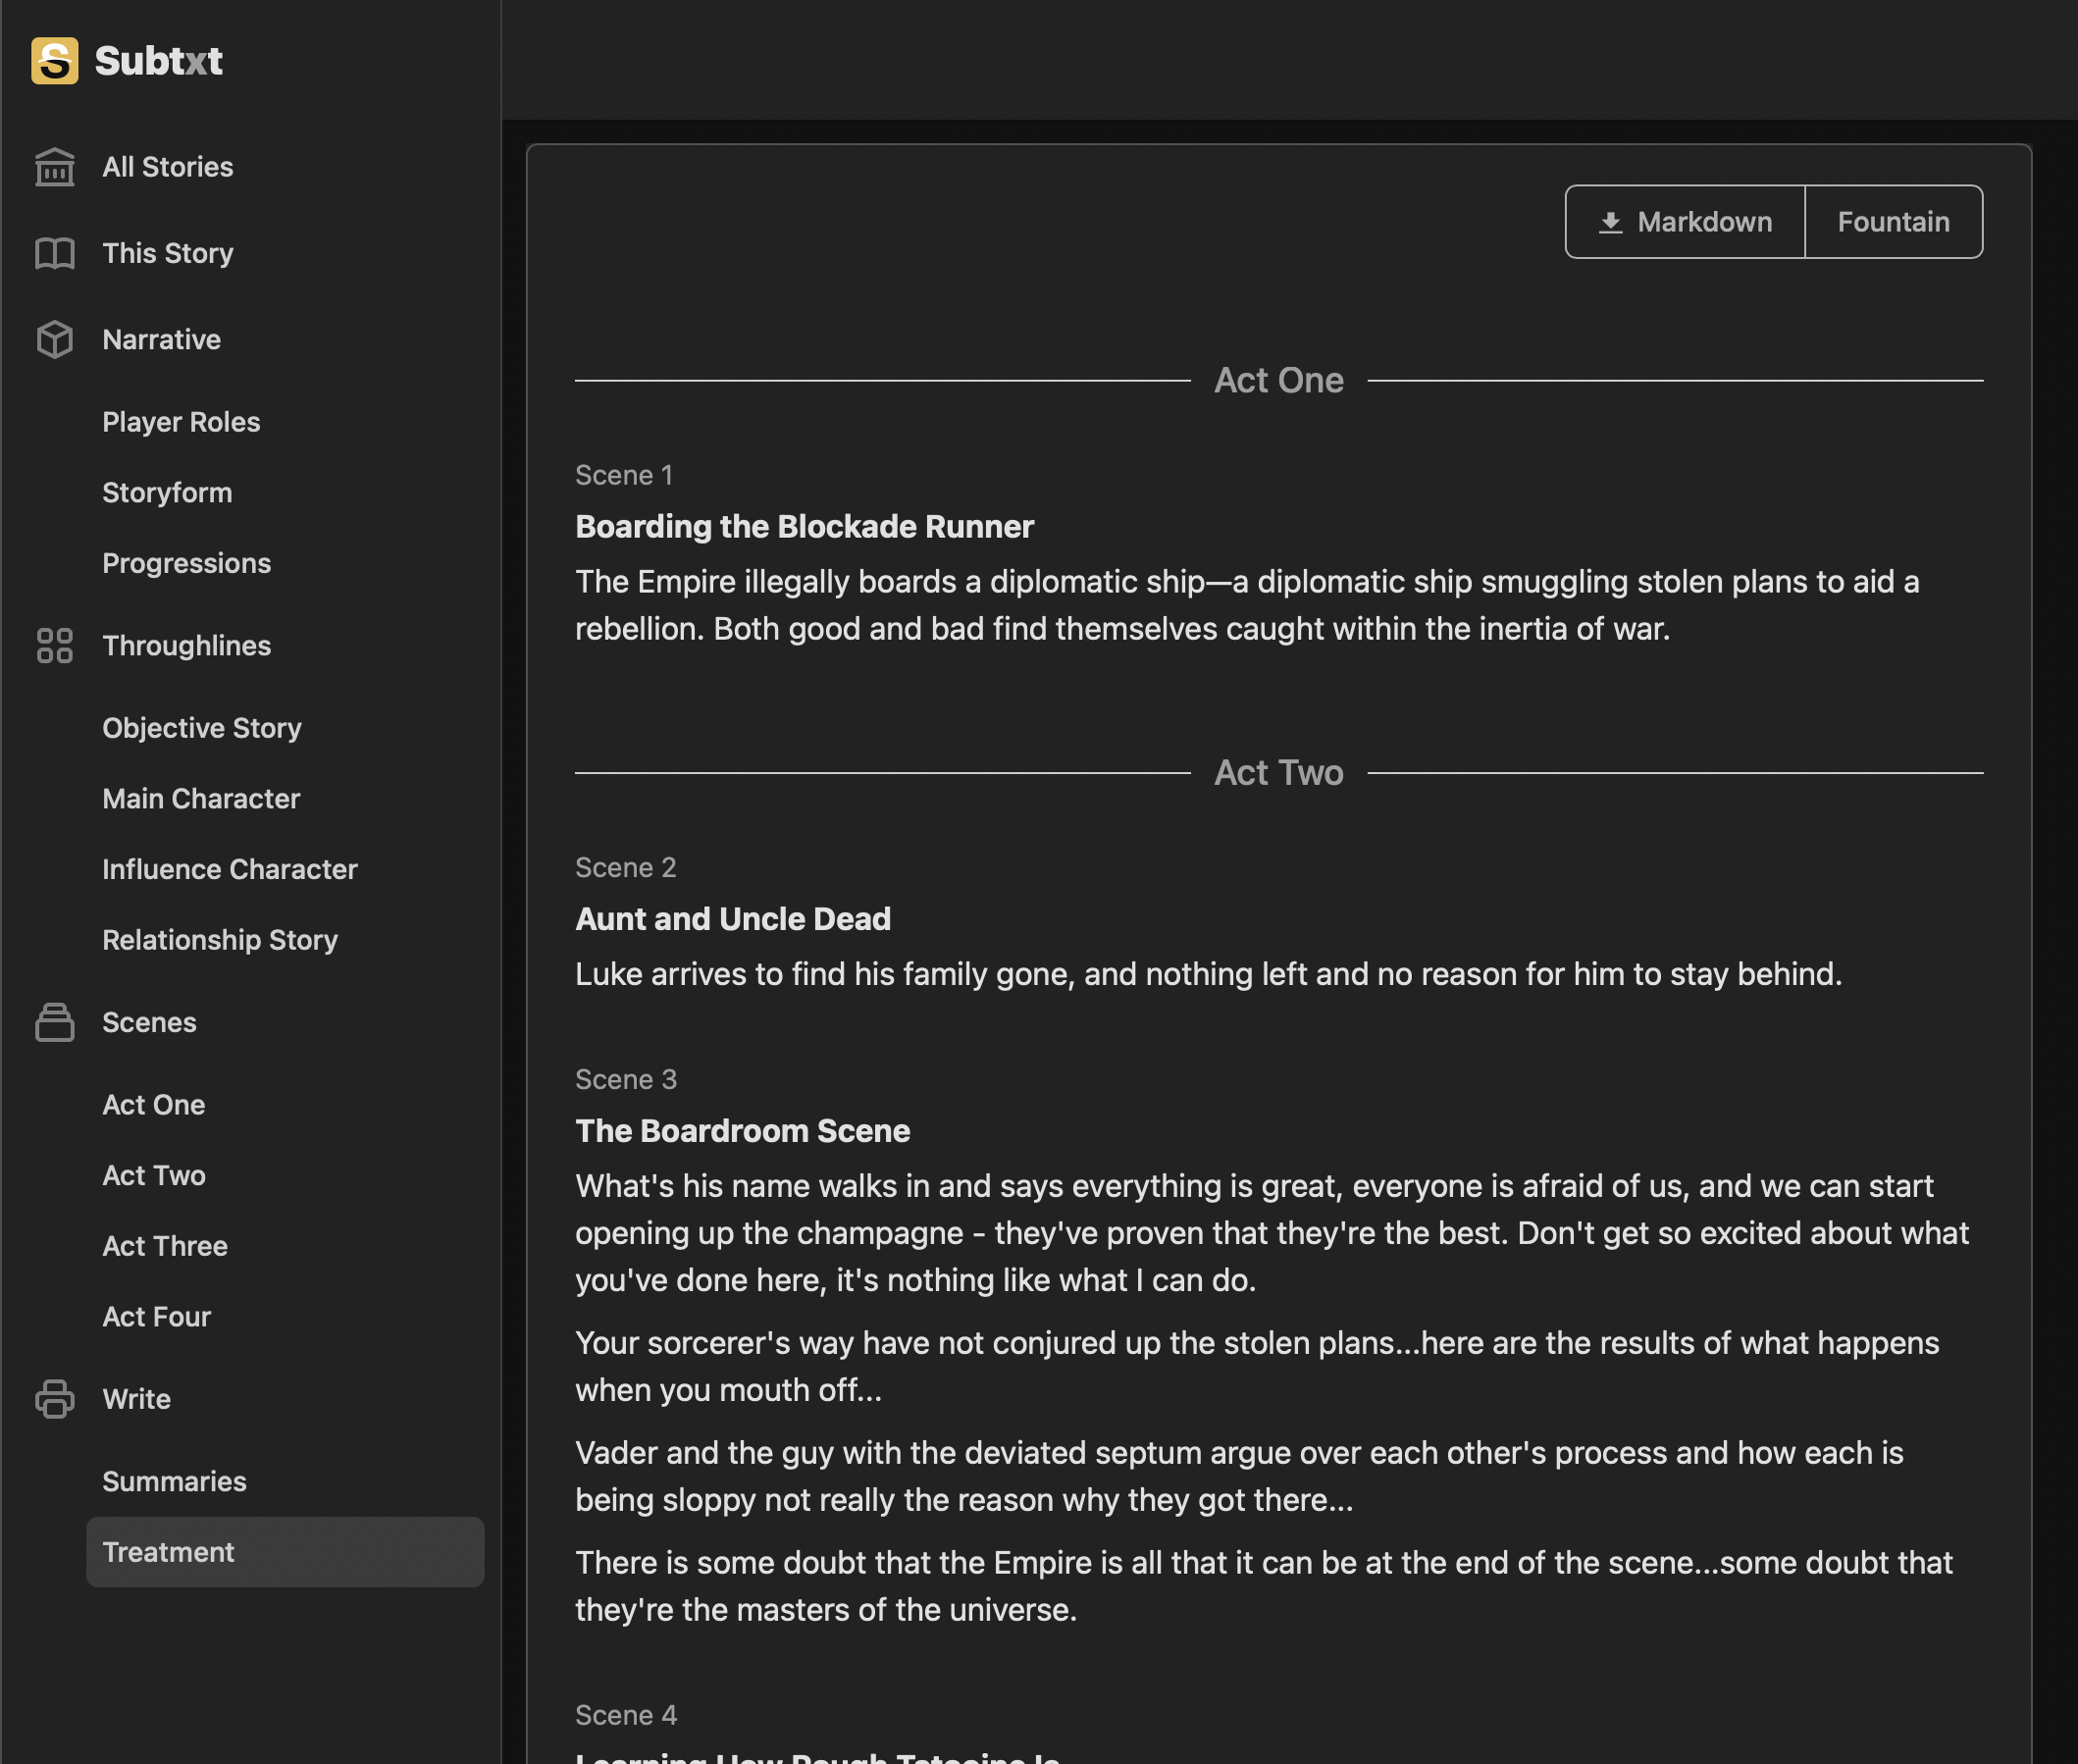Open Relationship Story throughline

pos(219,940)
